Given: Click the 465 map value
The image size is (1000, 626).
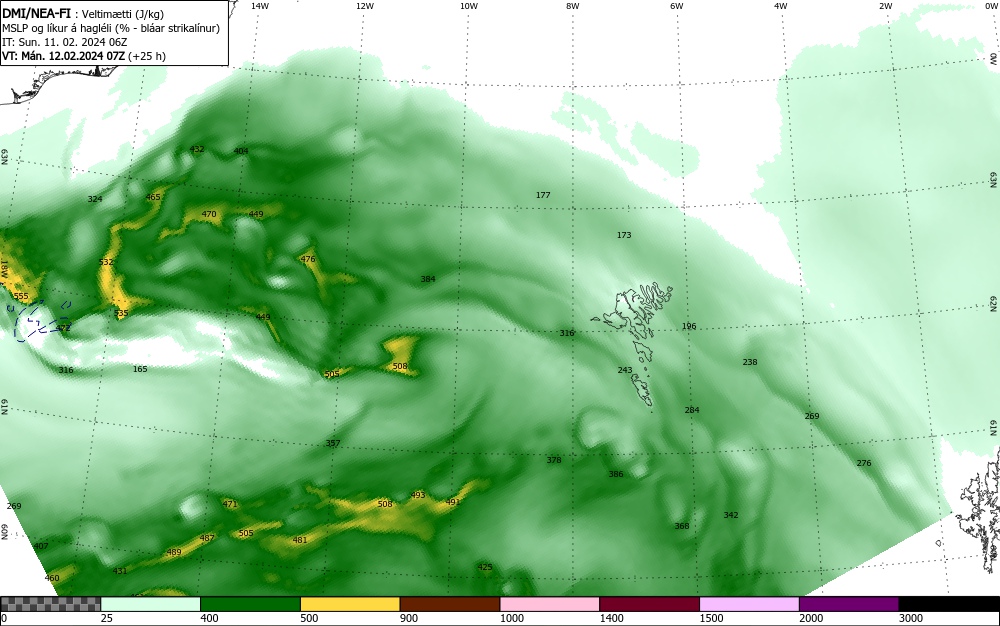Looking at the screenshot, I should (153, 198).
